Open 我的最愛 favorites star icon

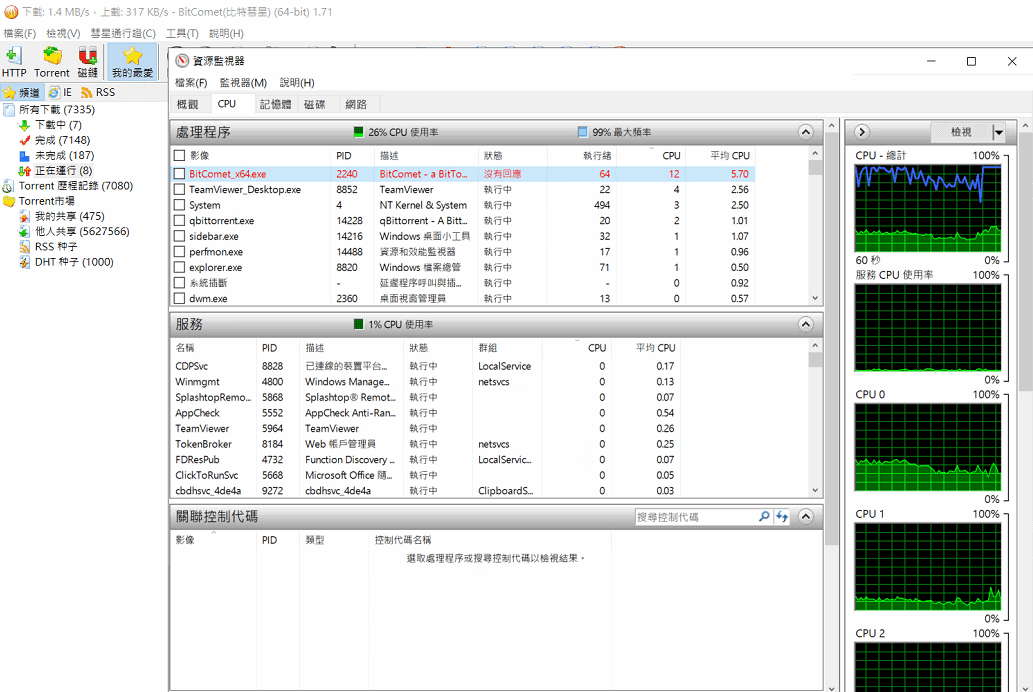point(132,61)
